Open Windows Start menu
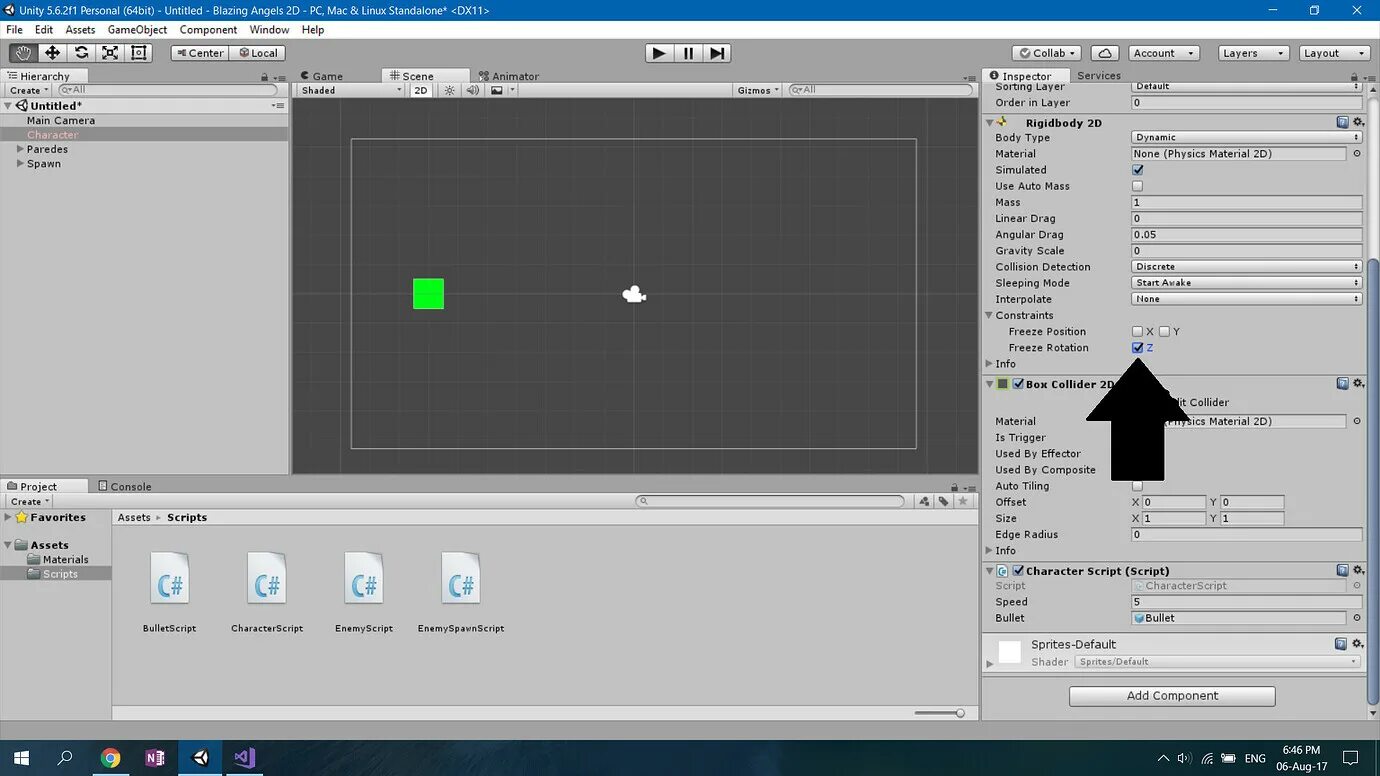Viewport: 1380px width, 776px height. (21, 758)
